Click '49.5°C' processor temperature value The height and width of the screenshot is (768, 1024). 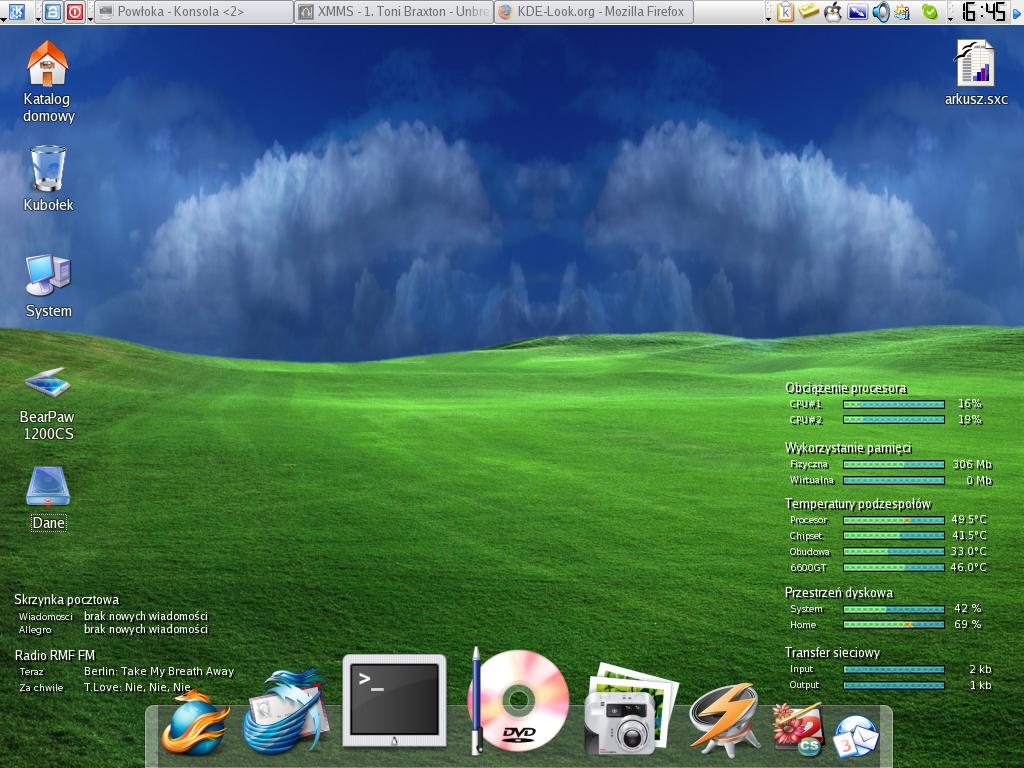pos(968,520)
